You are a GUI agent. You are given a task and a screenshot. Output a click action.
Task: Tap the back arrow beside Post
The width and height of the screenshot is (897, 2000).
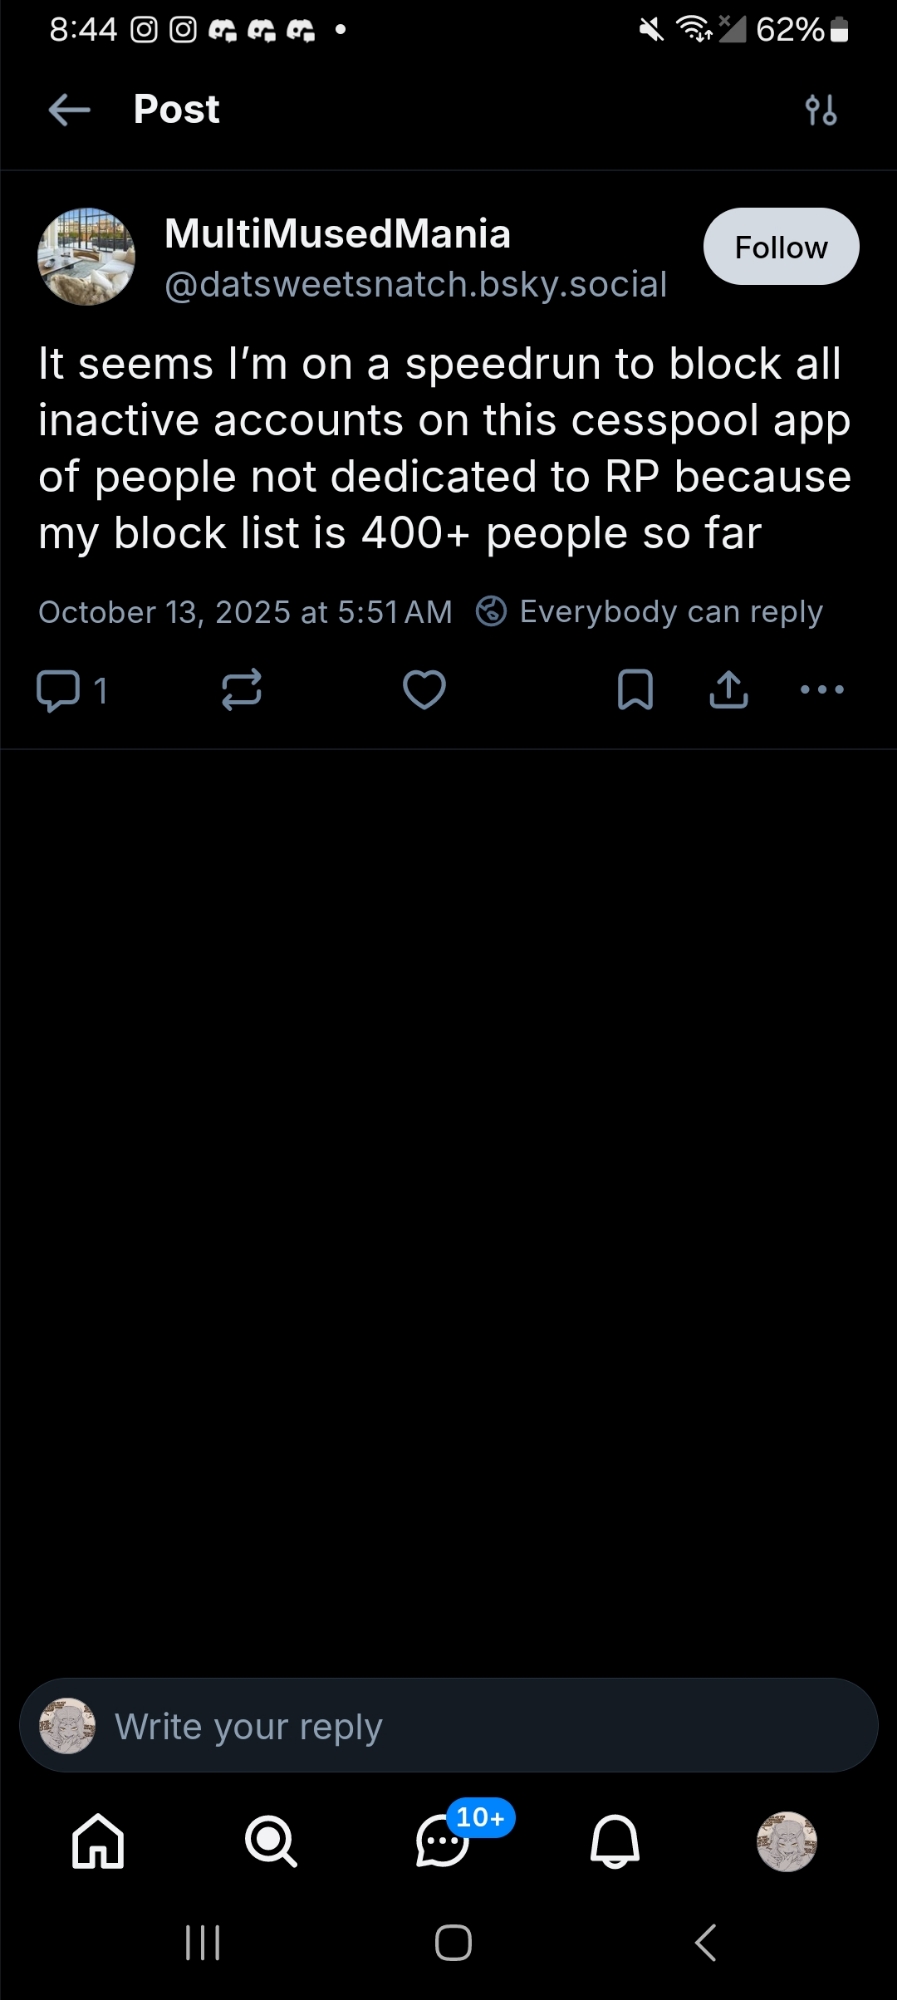[x=69, y=109]
